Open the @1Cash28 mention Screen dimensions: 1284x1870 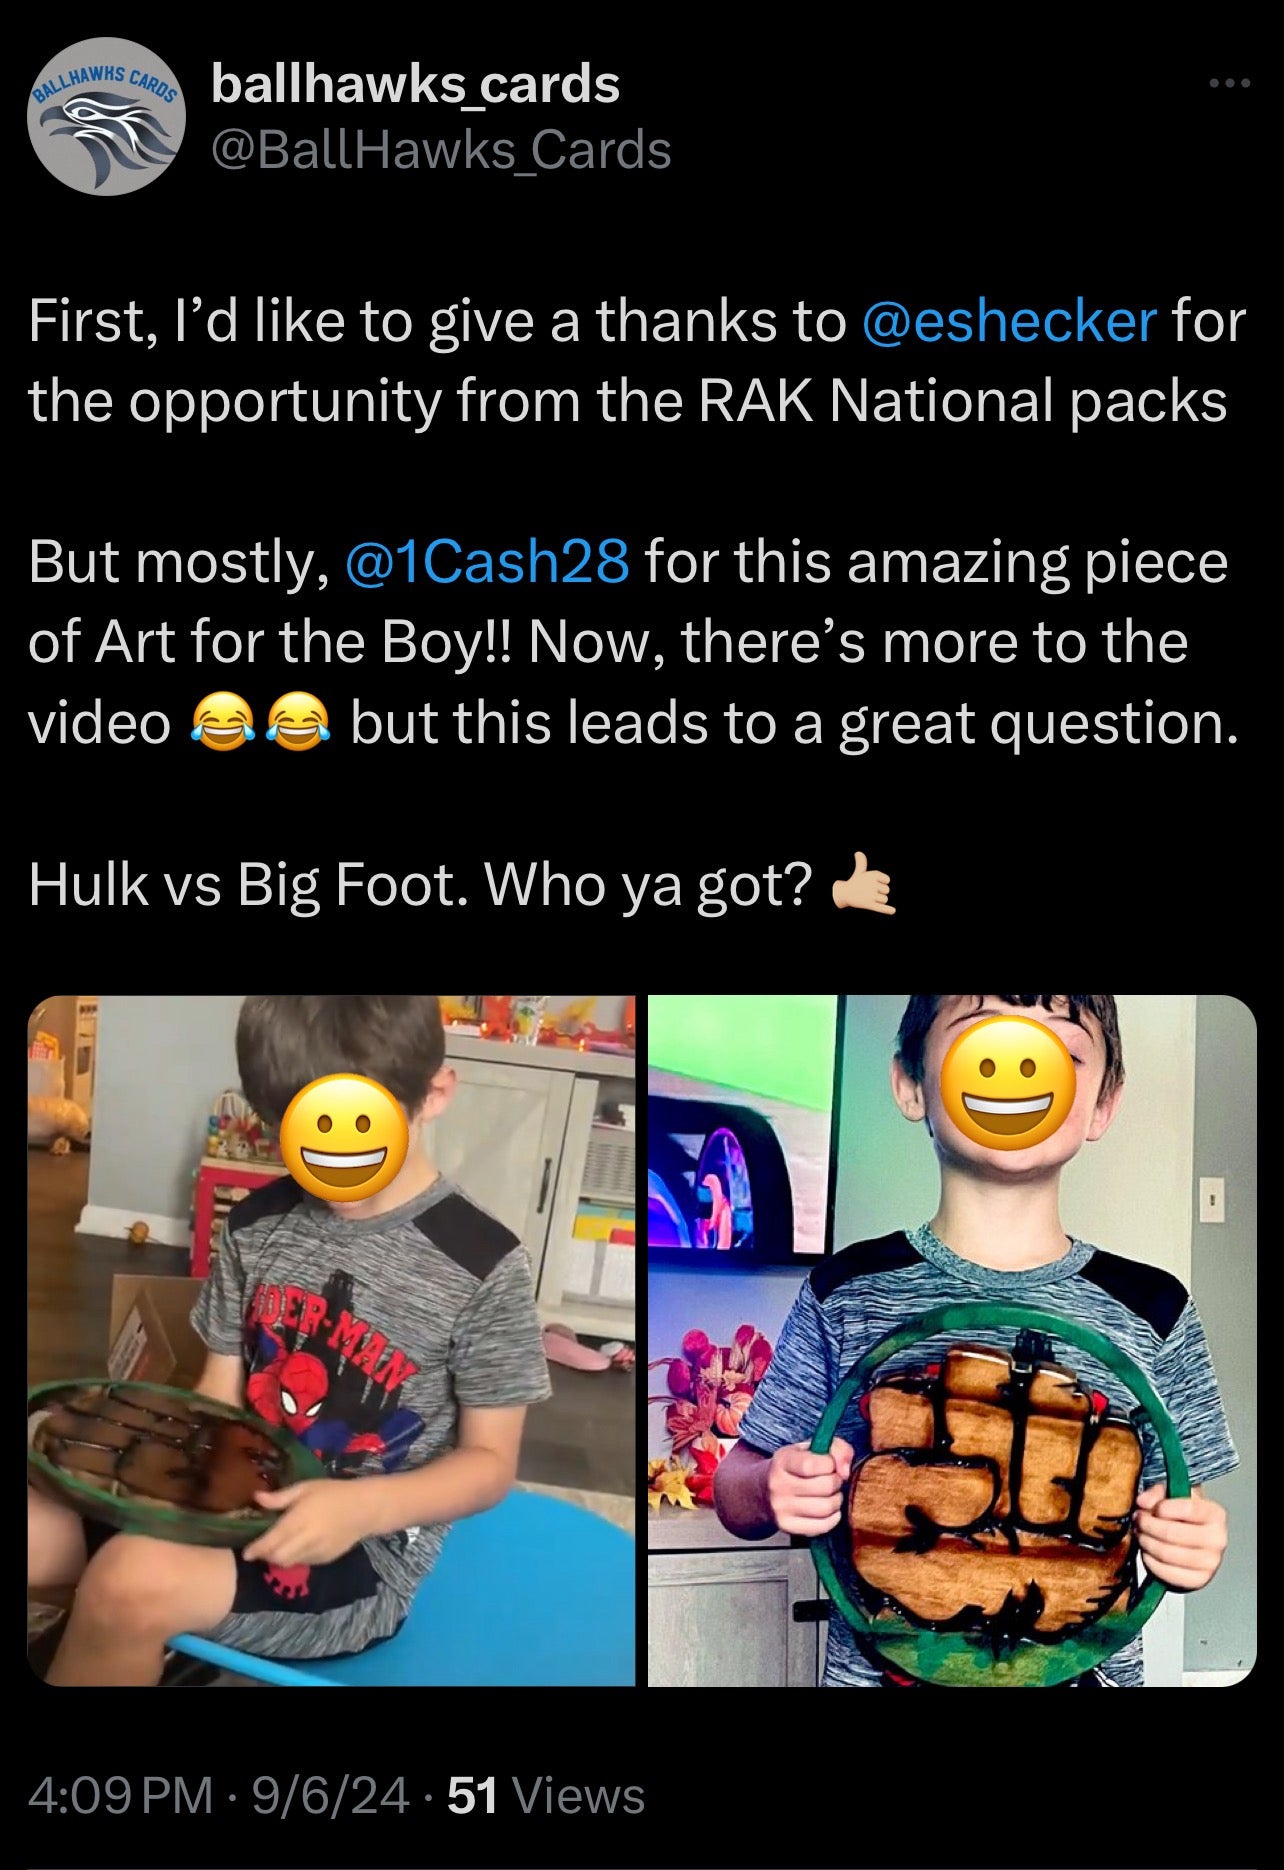coord(487,561)
